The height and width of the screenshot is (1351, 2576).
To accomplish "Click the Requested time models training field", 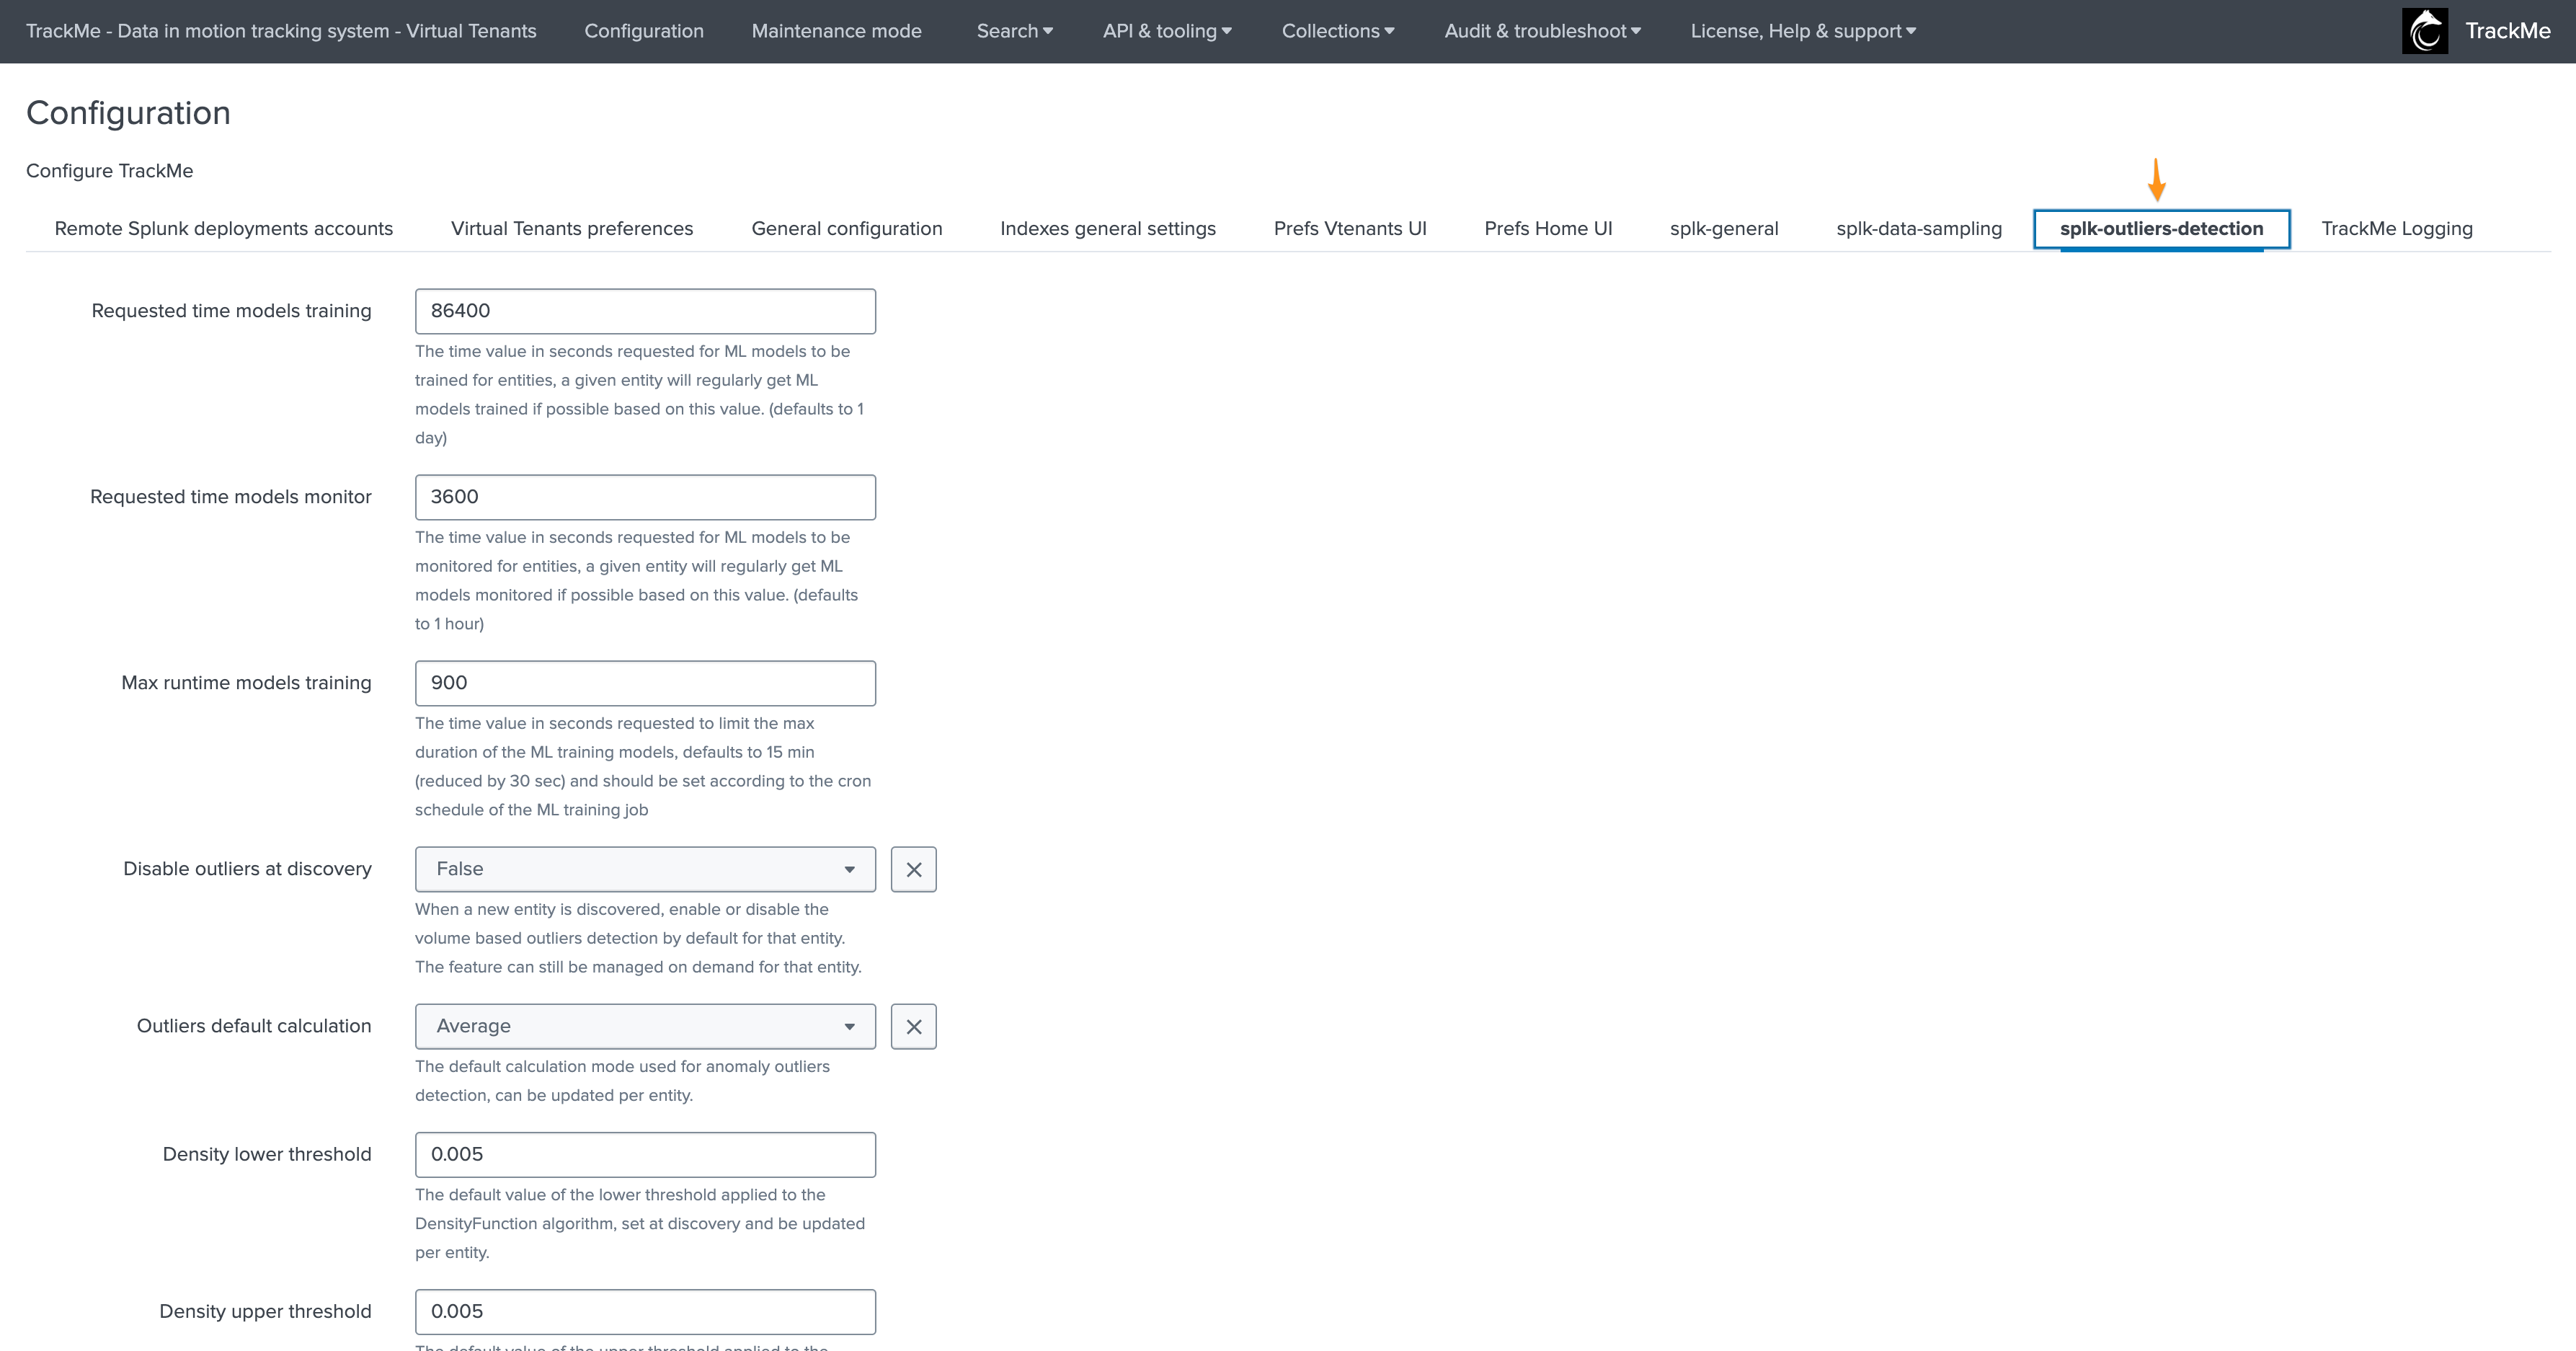I will [645, 311].
